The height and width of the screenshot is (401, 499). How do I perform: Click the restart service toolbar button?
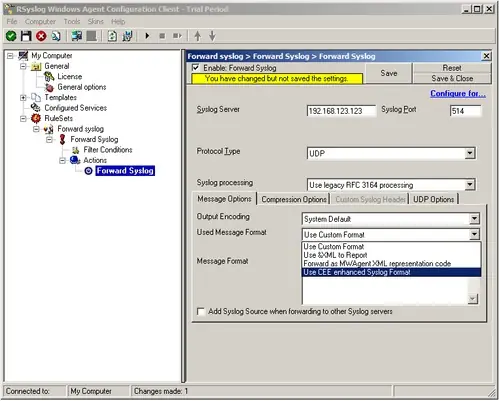pos(177,36)
